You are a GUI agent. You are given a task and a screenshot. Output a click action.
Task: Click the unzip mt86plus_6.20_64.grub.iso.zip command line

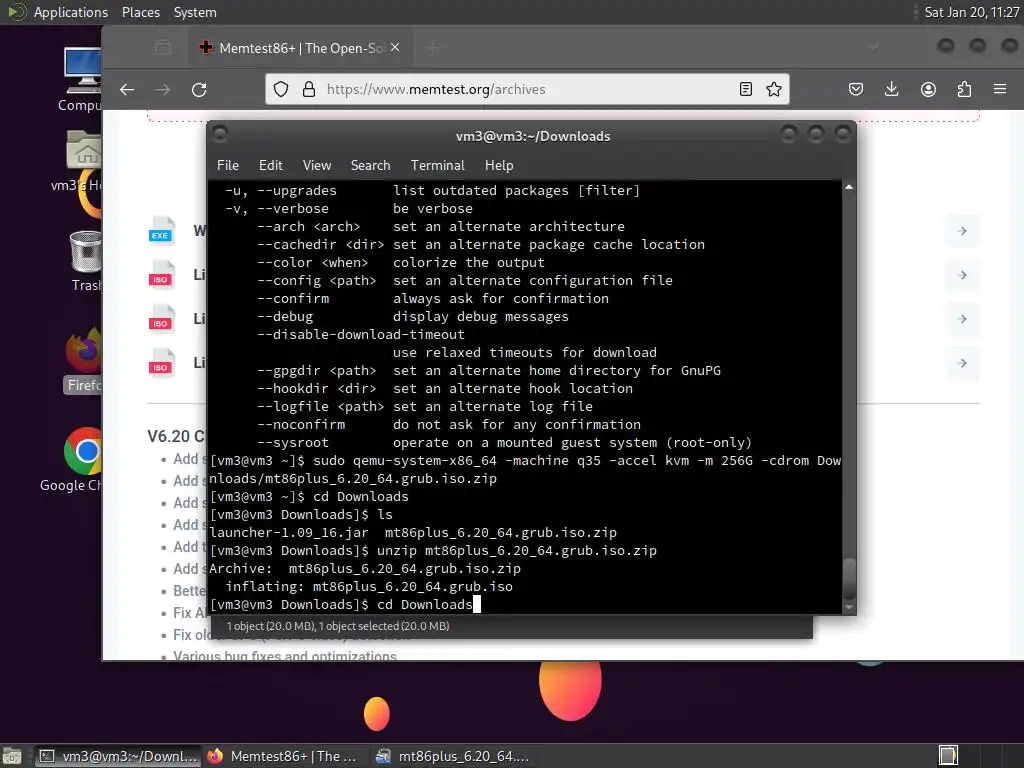433,551
